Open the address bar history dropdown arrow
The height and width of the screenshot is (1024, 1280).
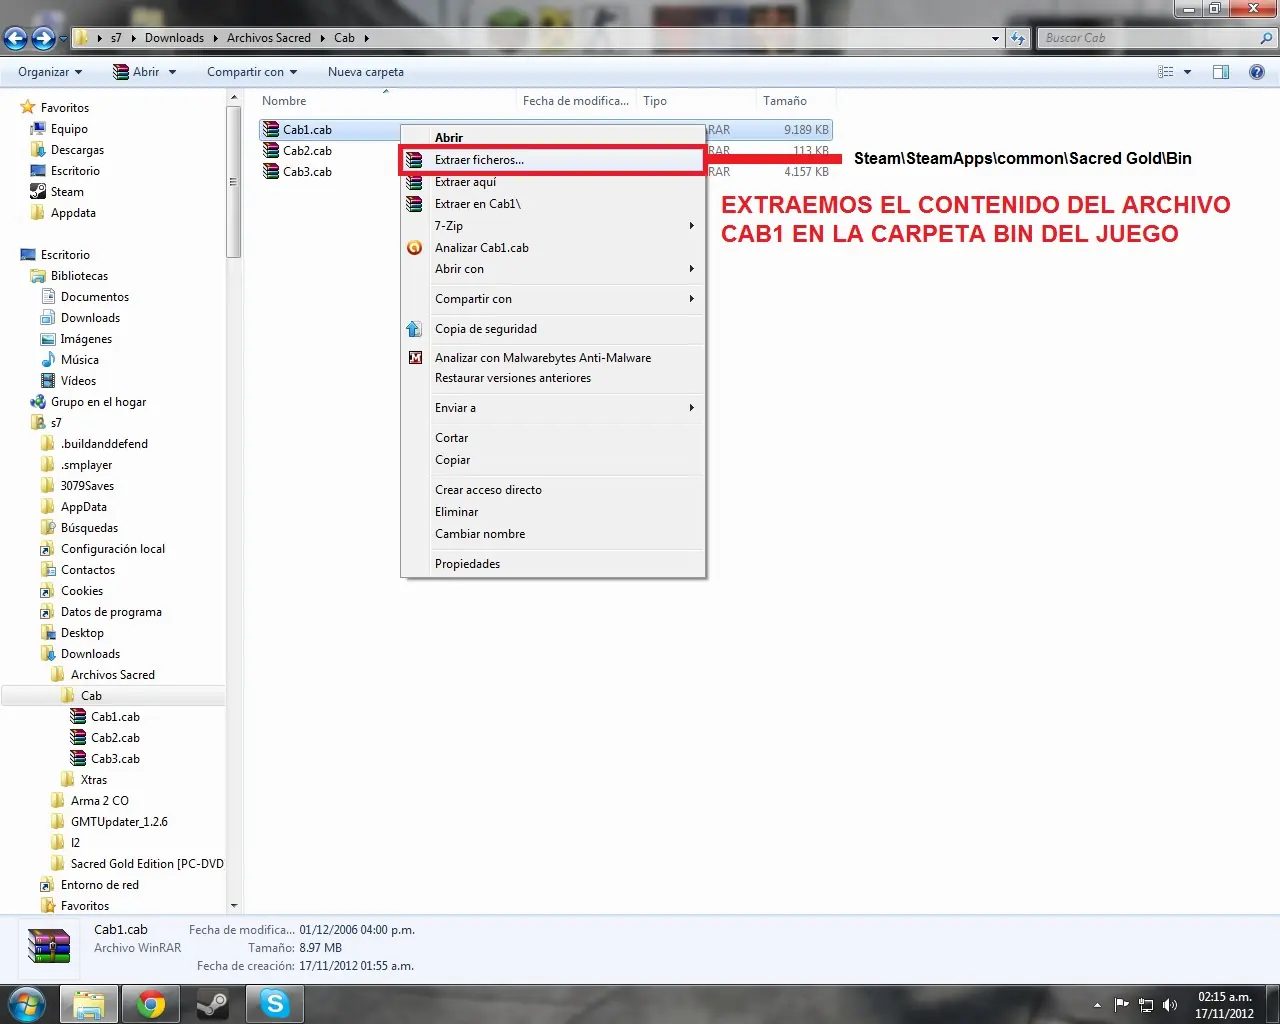[995, 38]
